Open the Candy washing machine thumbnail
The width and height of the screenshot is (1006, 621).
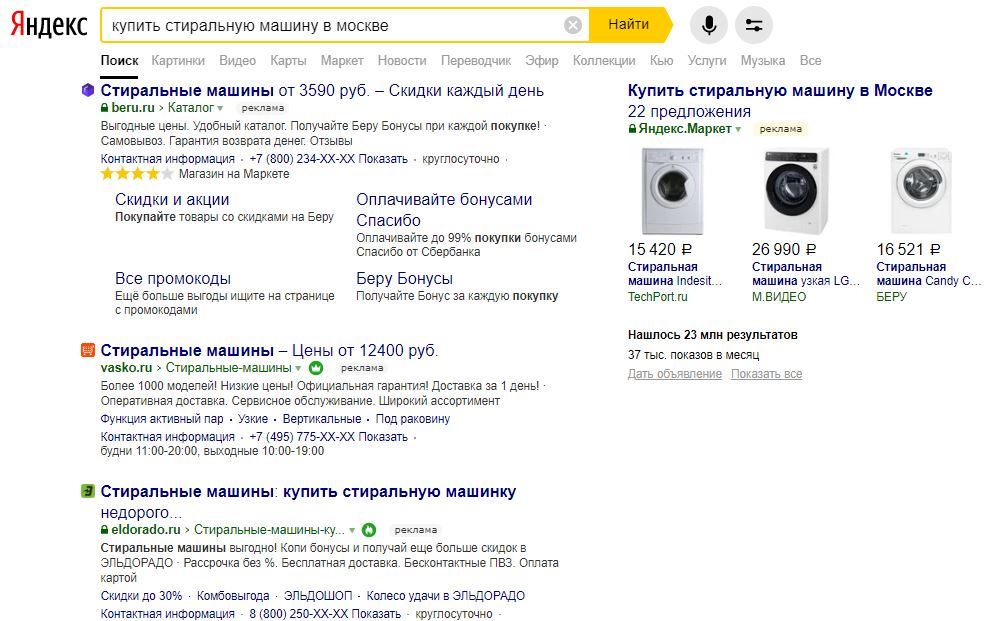(921, 191)
